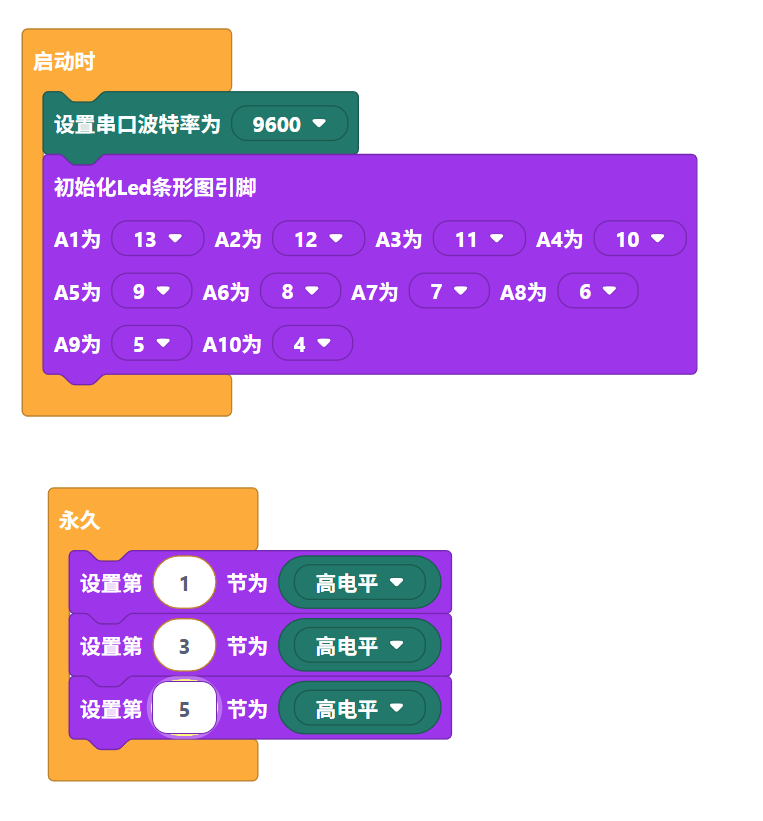Viewport: 763px width, 821px height.
Task: Open the A9 pin dropdown showing 5
Action: click(151, 344)
